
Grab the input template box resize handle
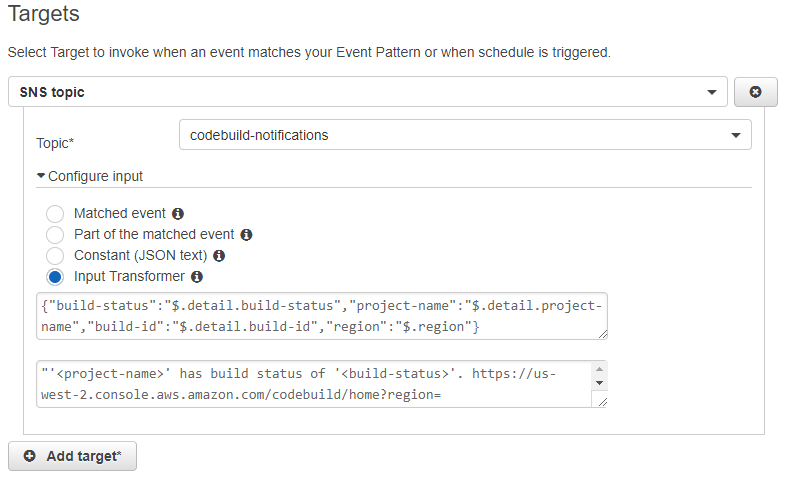tap(601, 402)
